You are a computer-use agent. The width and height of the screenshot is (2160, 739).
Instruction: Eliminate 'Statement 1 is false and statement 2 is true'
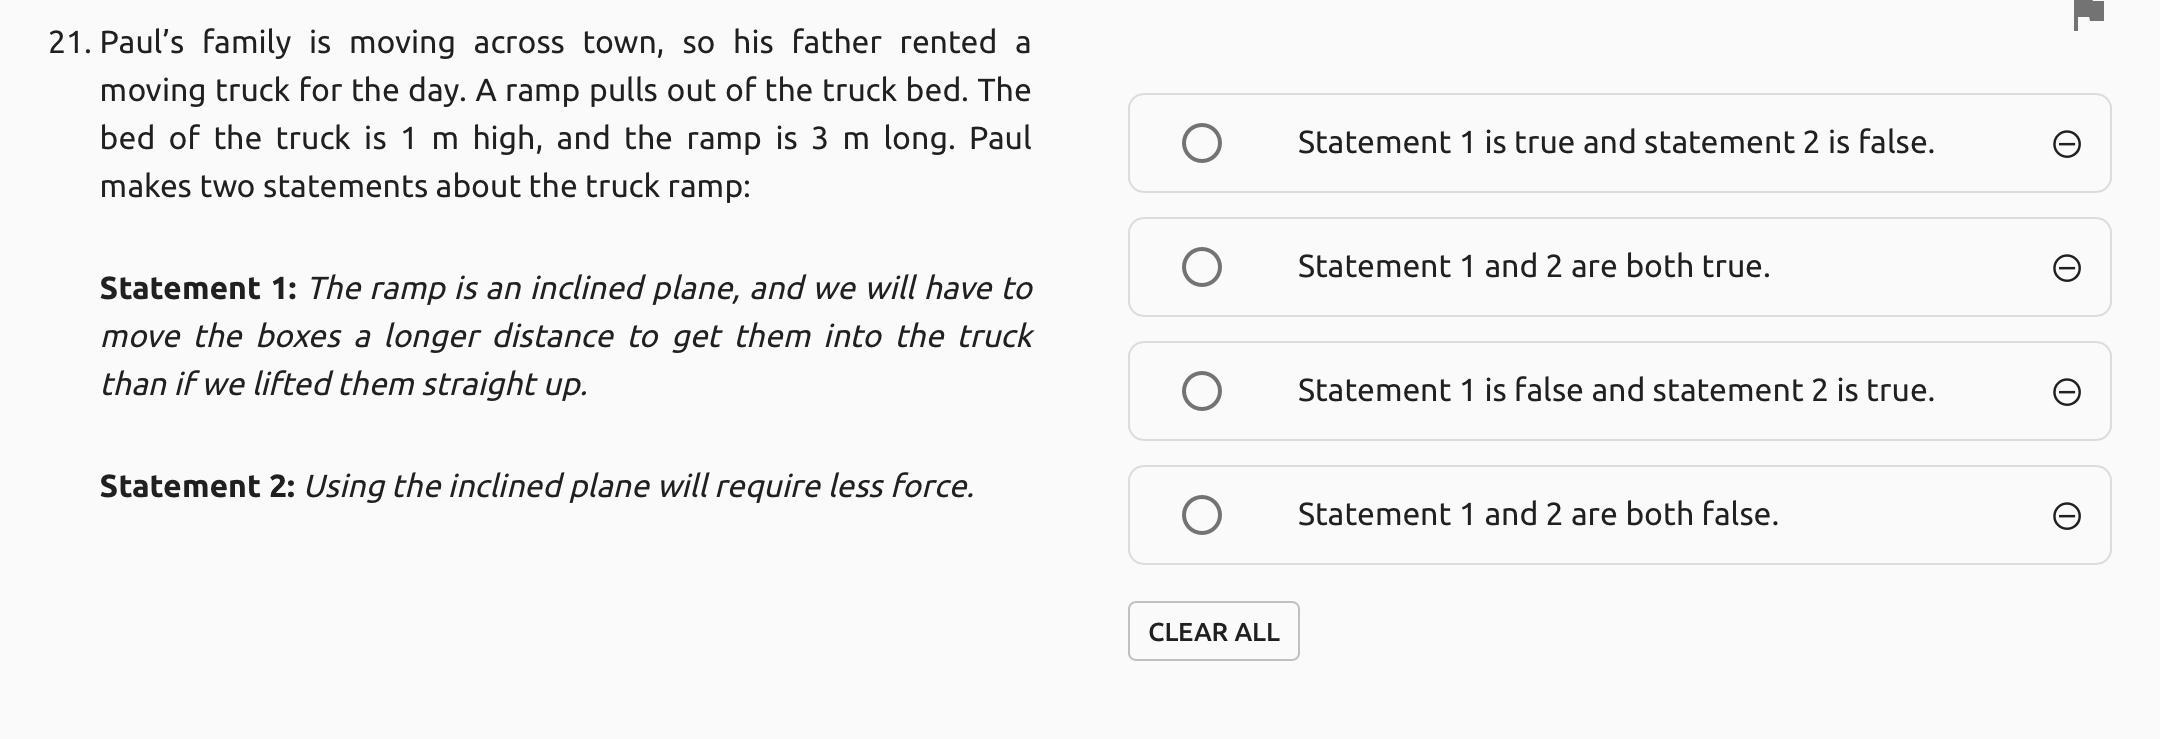(x=2066, y=392)
